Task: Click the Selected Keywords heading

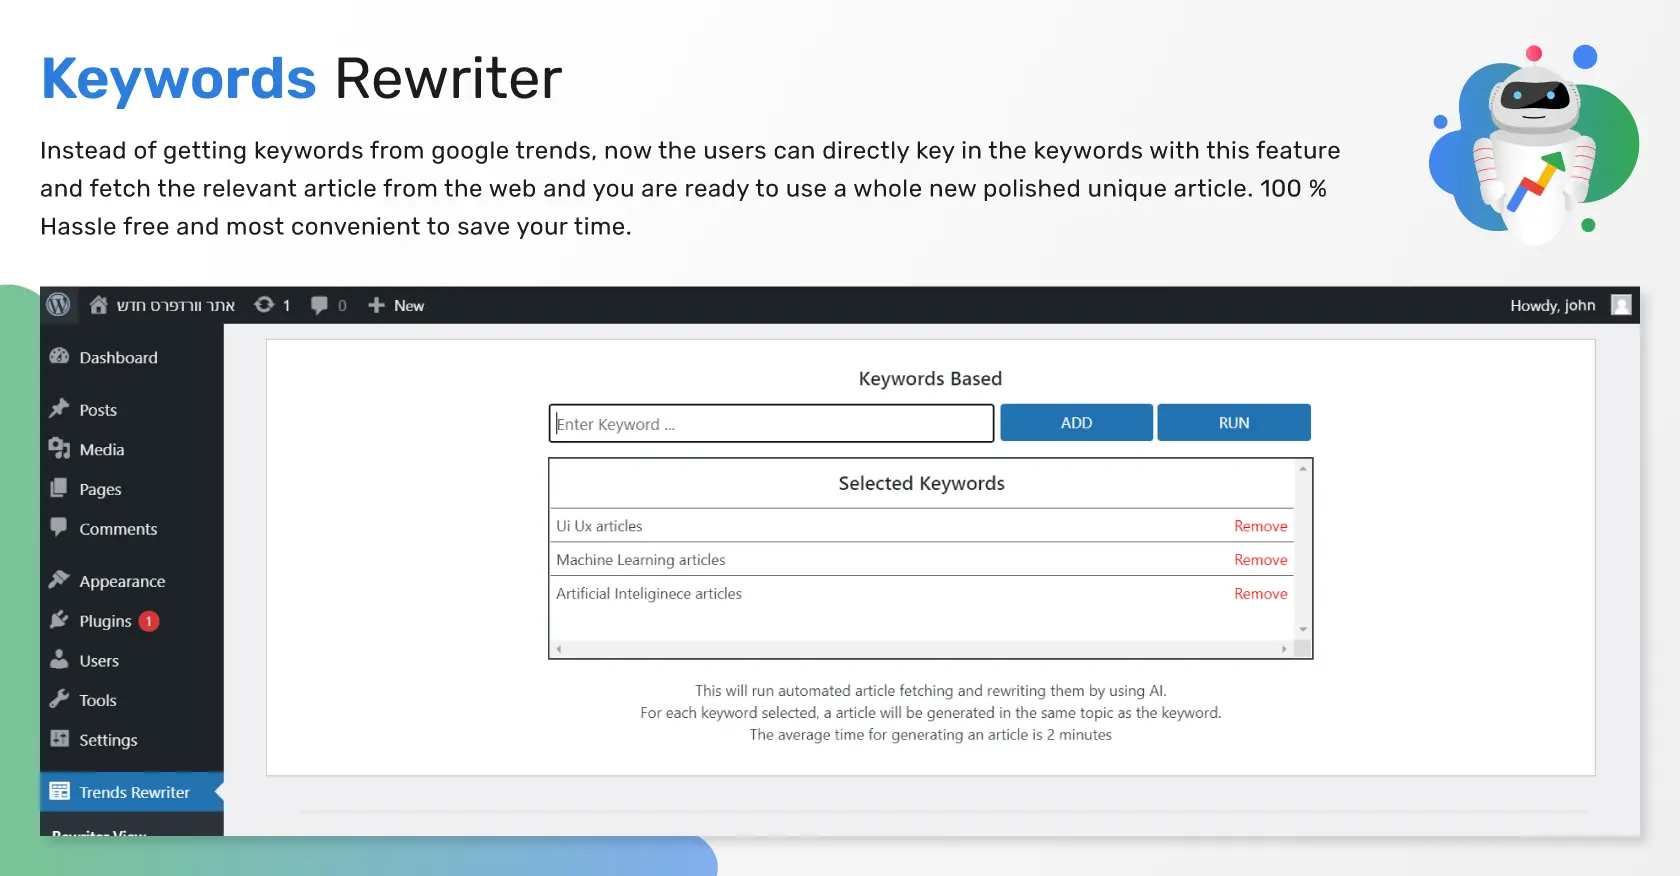Action: pos(921,483)
